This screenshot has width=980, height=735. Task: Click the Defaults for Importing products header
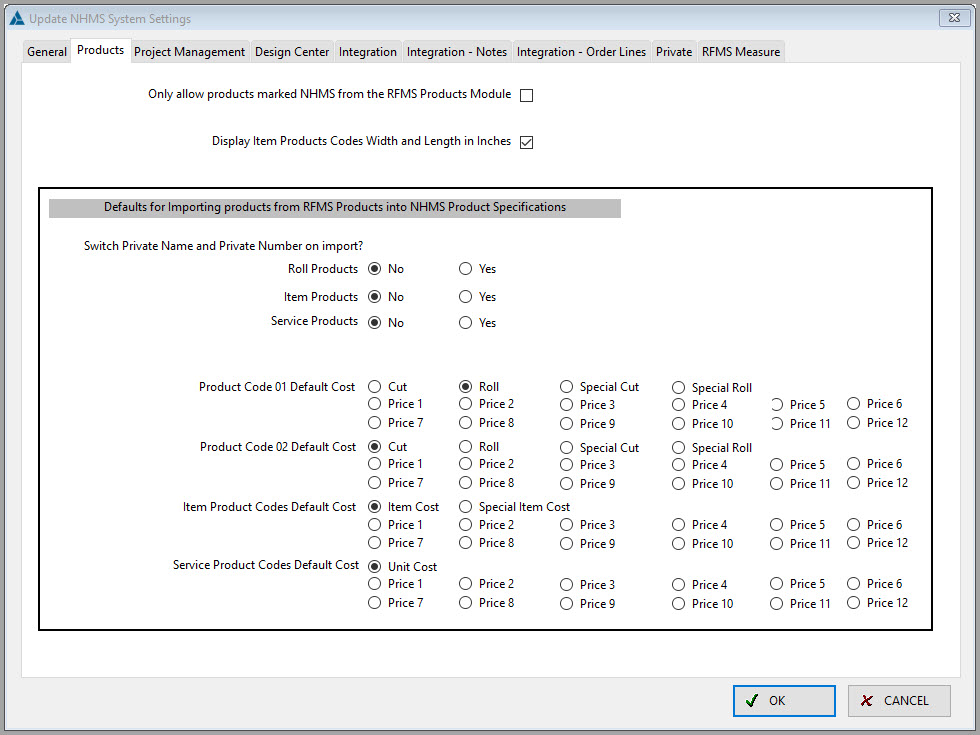(335, 208)
